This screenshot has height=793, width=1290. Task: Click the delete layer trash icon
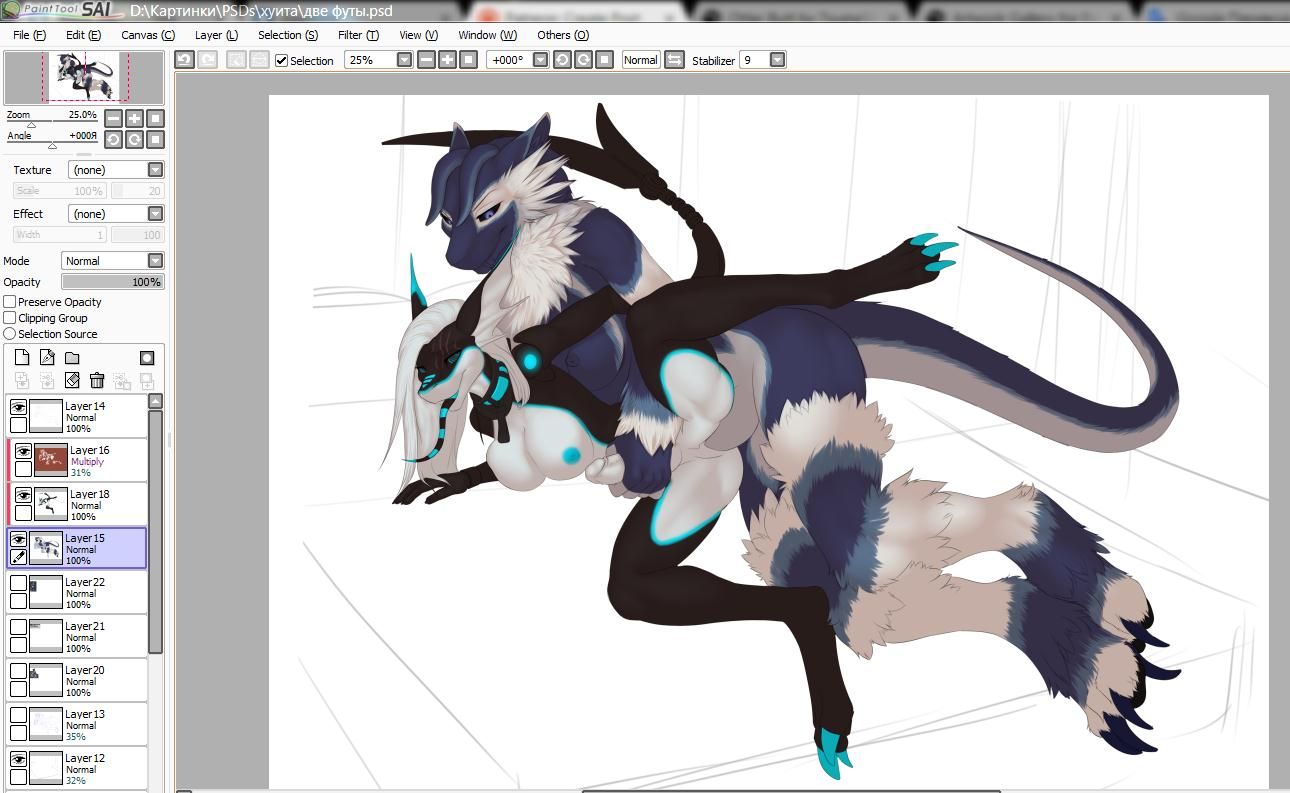click(97, 380)
